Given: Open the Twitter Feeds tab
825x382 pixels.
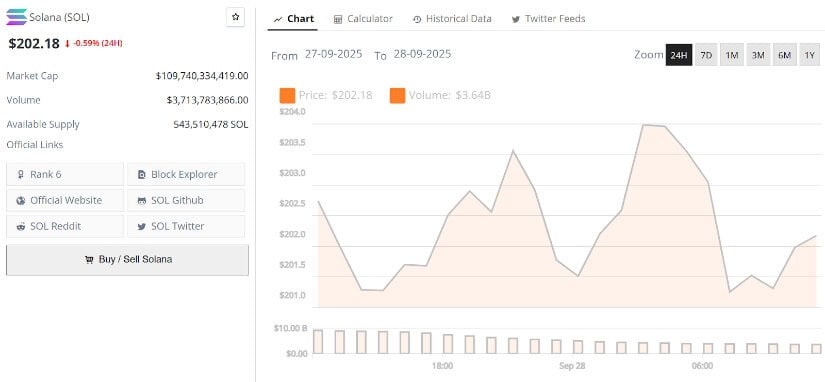Looking at the screenshot, I should click(x=548, y=19).
